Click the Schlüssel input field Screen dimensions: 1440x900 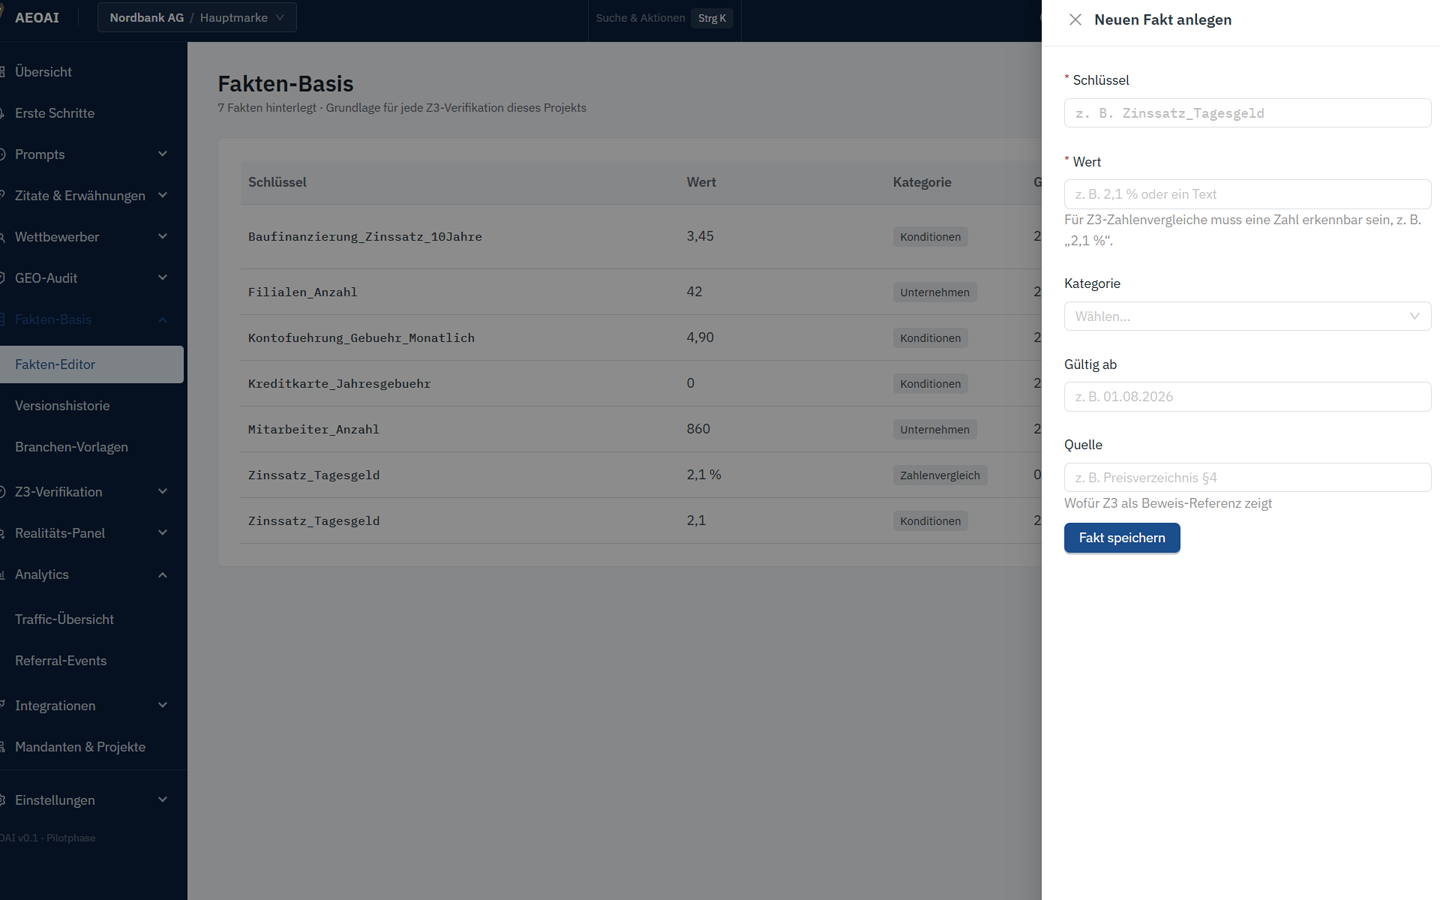1247,113
